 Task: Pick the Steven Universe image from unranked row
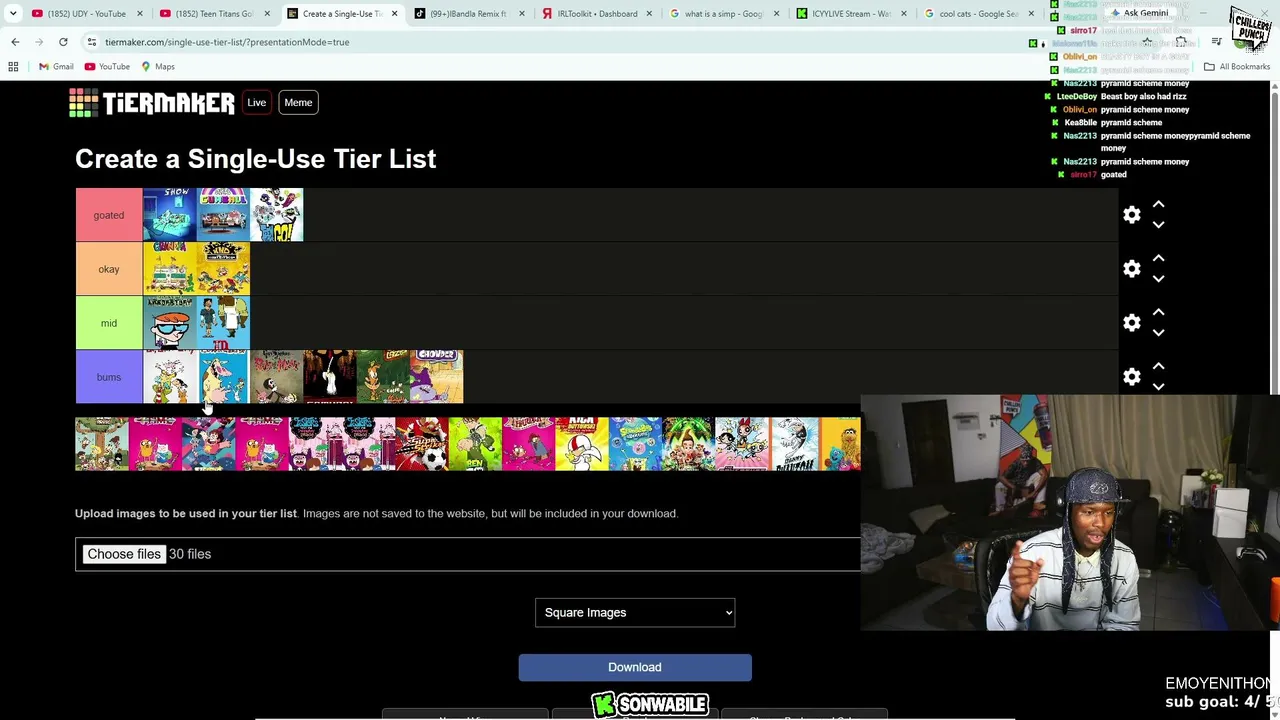(x=208, y=444)
